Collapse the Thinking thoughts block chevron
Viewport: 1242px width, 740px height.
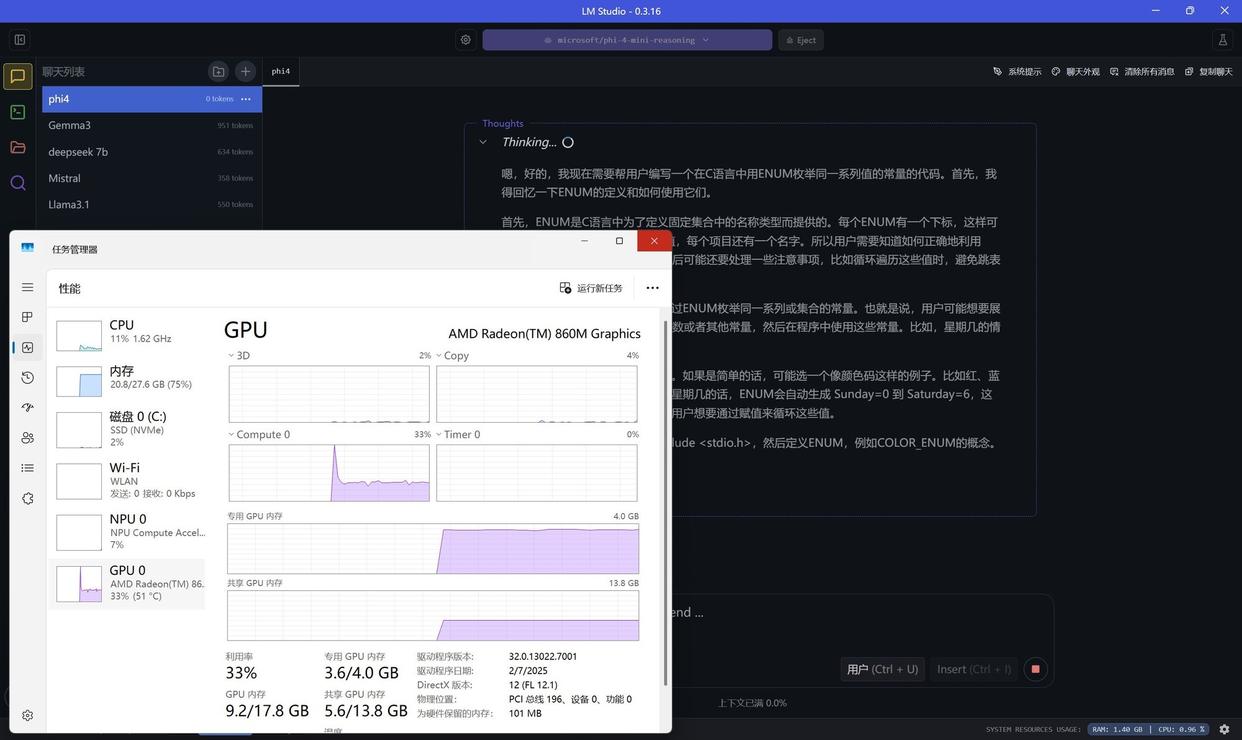coord(483,142)
